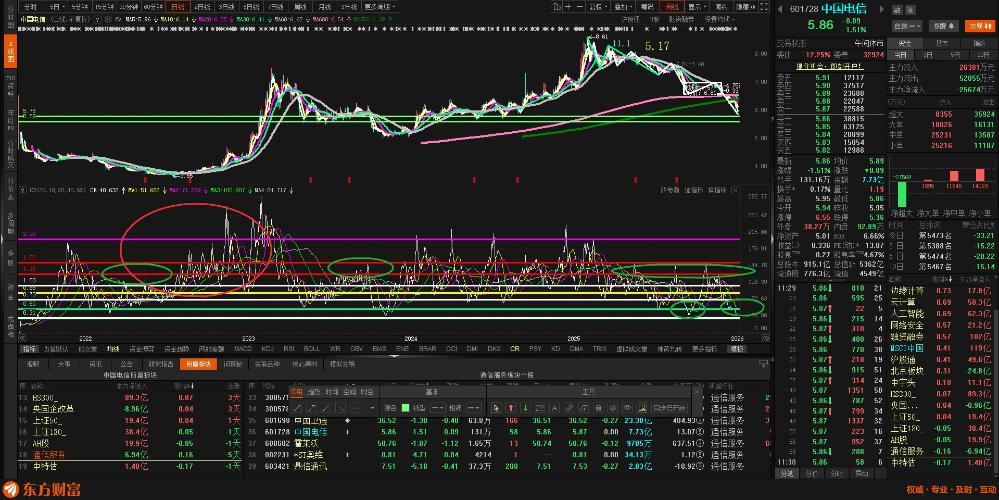Viewport: 999px width, 500px height.
Task: Go to previous stock with left arrow
Action: 780,9
